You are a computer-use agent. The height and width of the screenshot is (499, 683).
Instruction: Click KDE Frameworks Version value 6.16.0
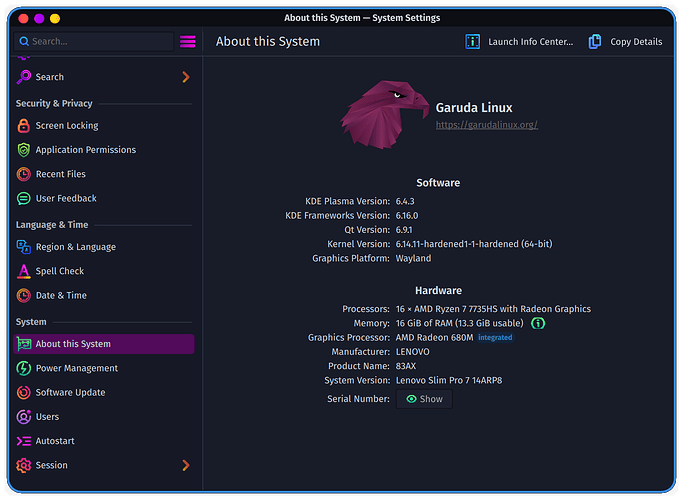[x=407, y=216]
